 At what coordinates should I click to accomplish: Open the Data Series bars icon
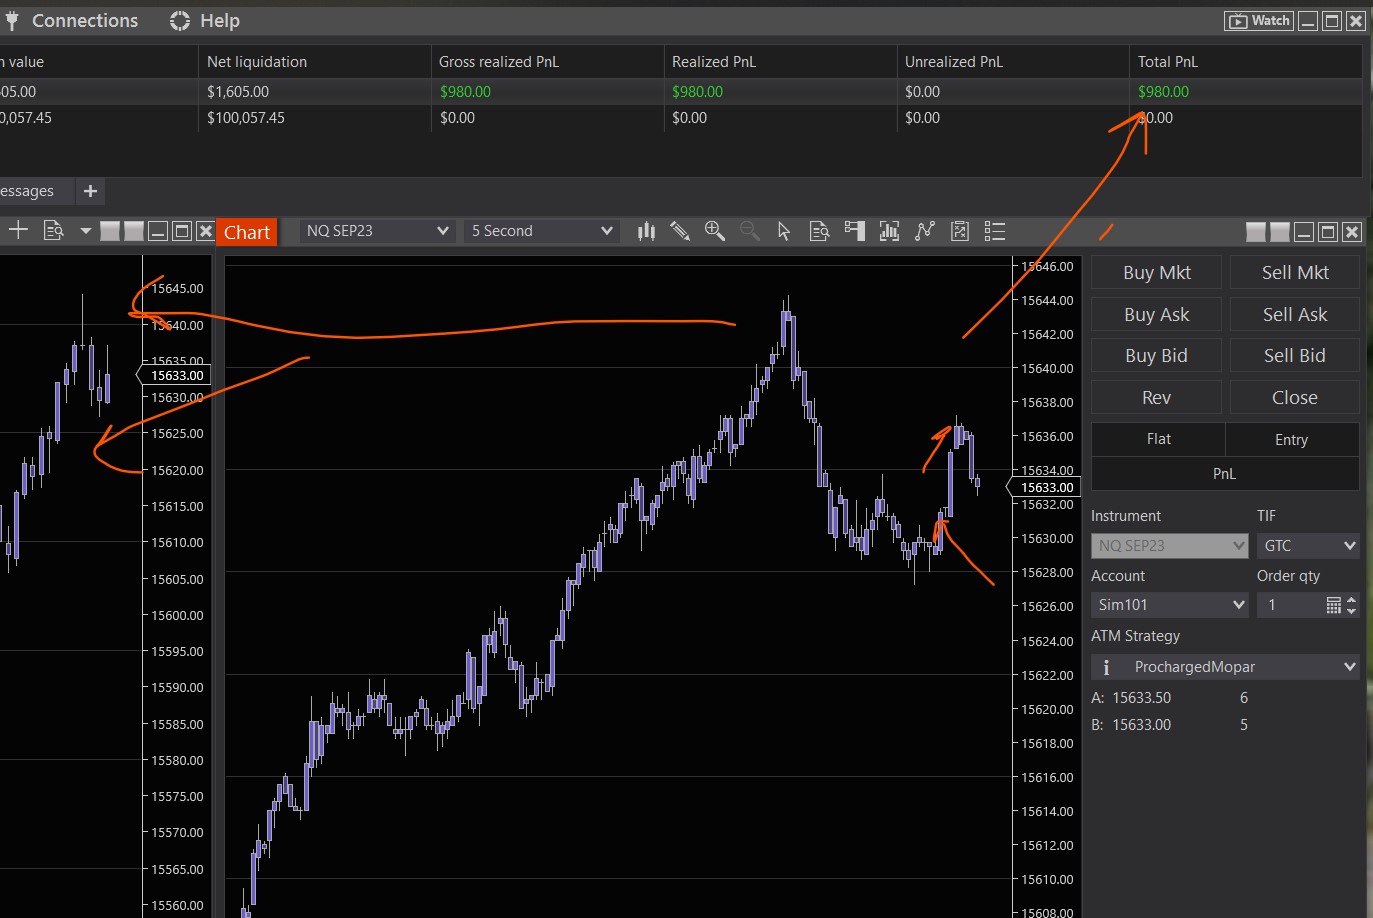click(889, 231)
